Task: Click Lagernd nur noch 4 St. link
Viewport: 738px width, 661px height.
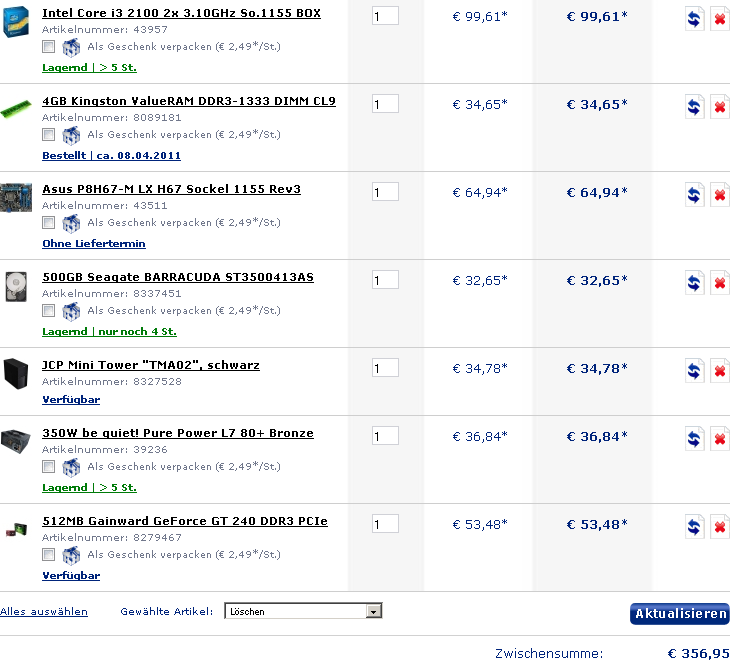Action: (x=109, y=332)
